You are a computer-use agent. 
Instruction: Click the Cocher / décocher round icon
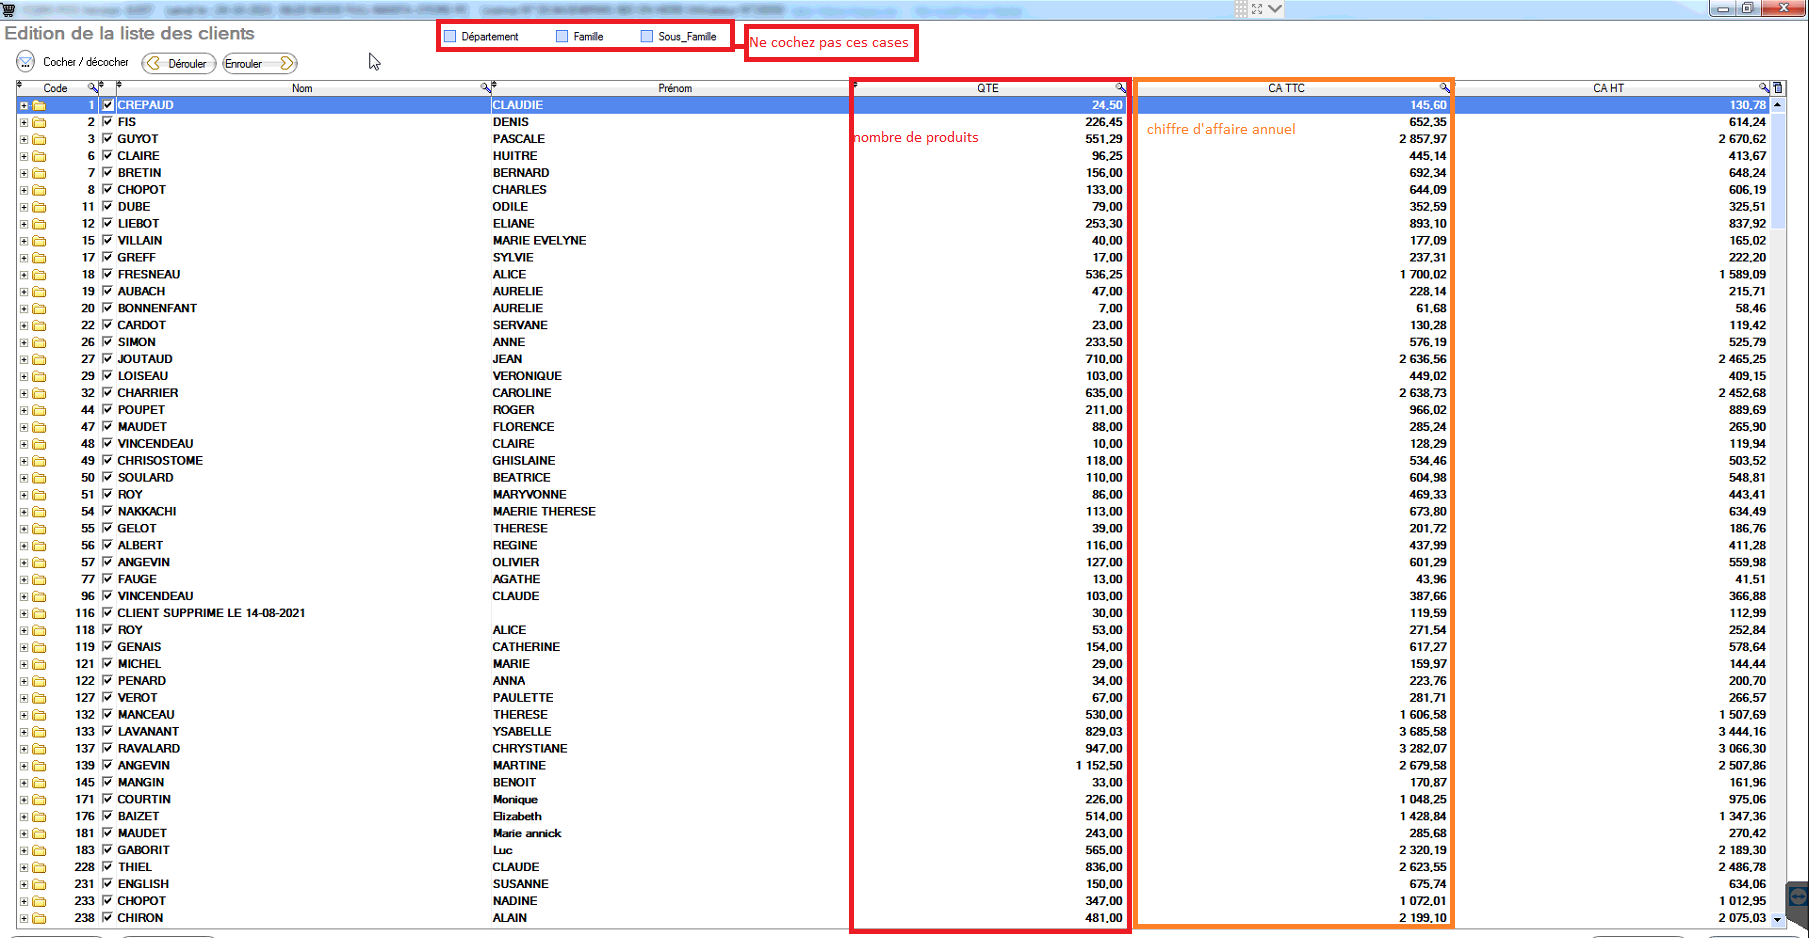26,62
